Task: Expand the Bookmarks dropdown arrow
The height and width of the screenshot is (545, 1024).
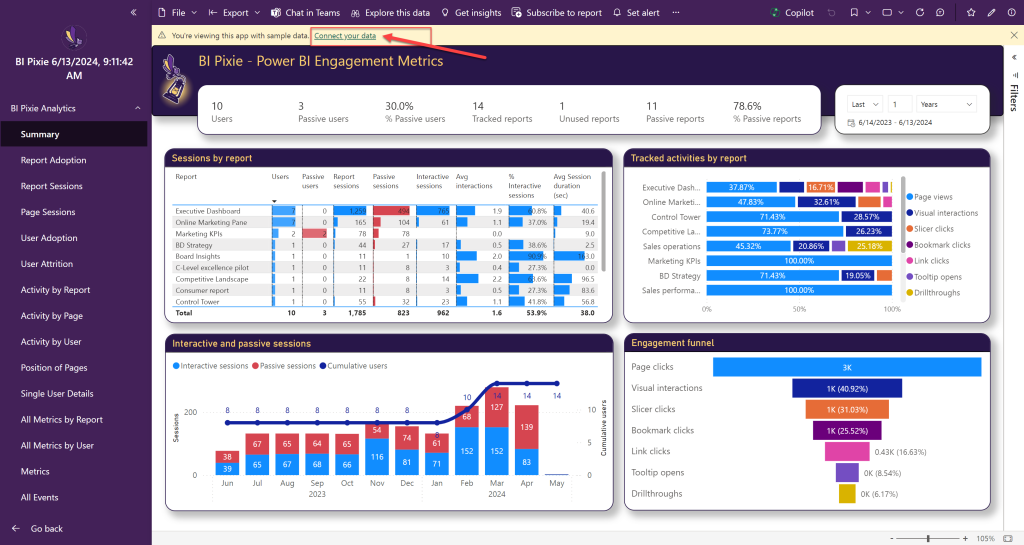Action: (x=870, y=13)
